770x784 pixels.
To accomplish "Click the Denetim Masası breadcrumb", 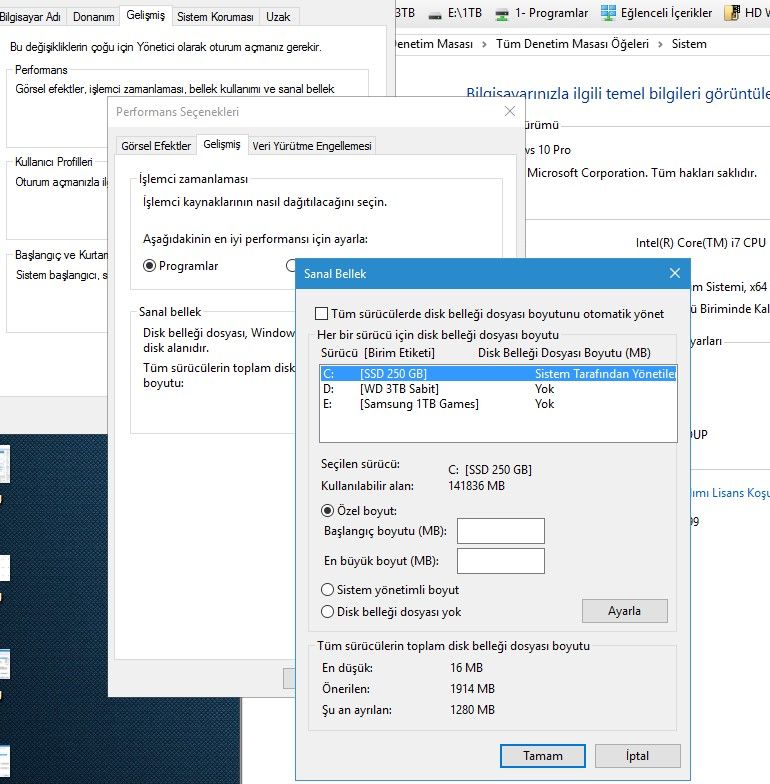I will click(x=434, y=44).
